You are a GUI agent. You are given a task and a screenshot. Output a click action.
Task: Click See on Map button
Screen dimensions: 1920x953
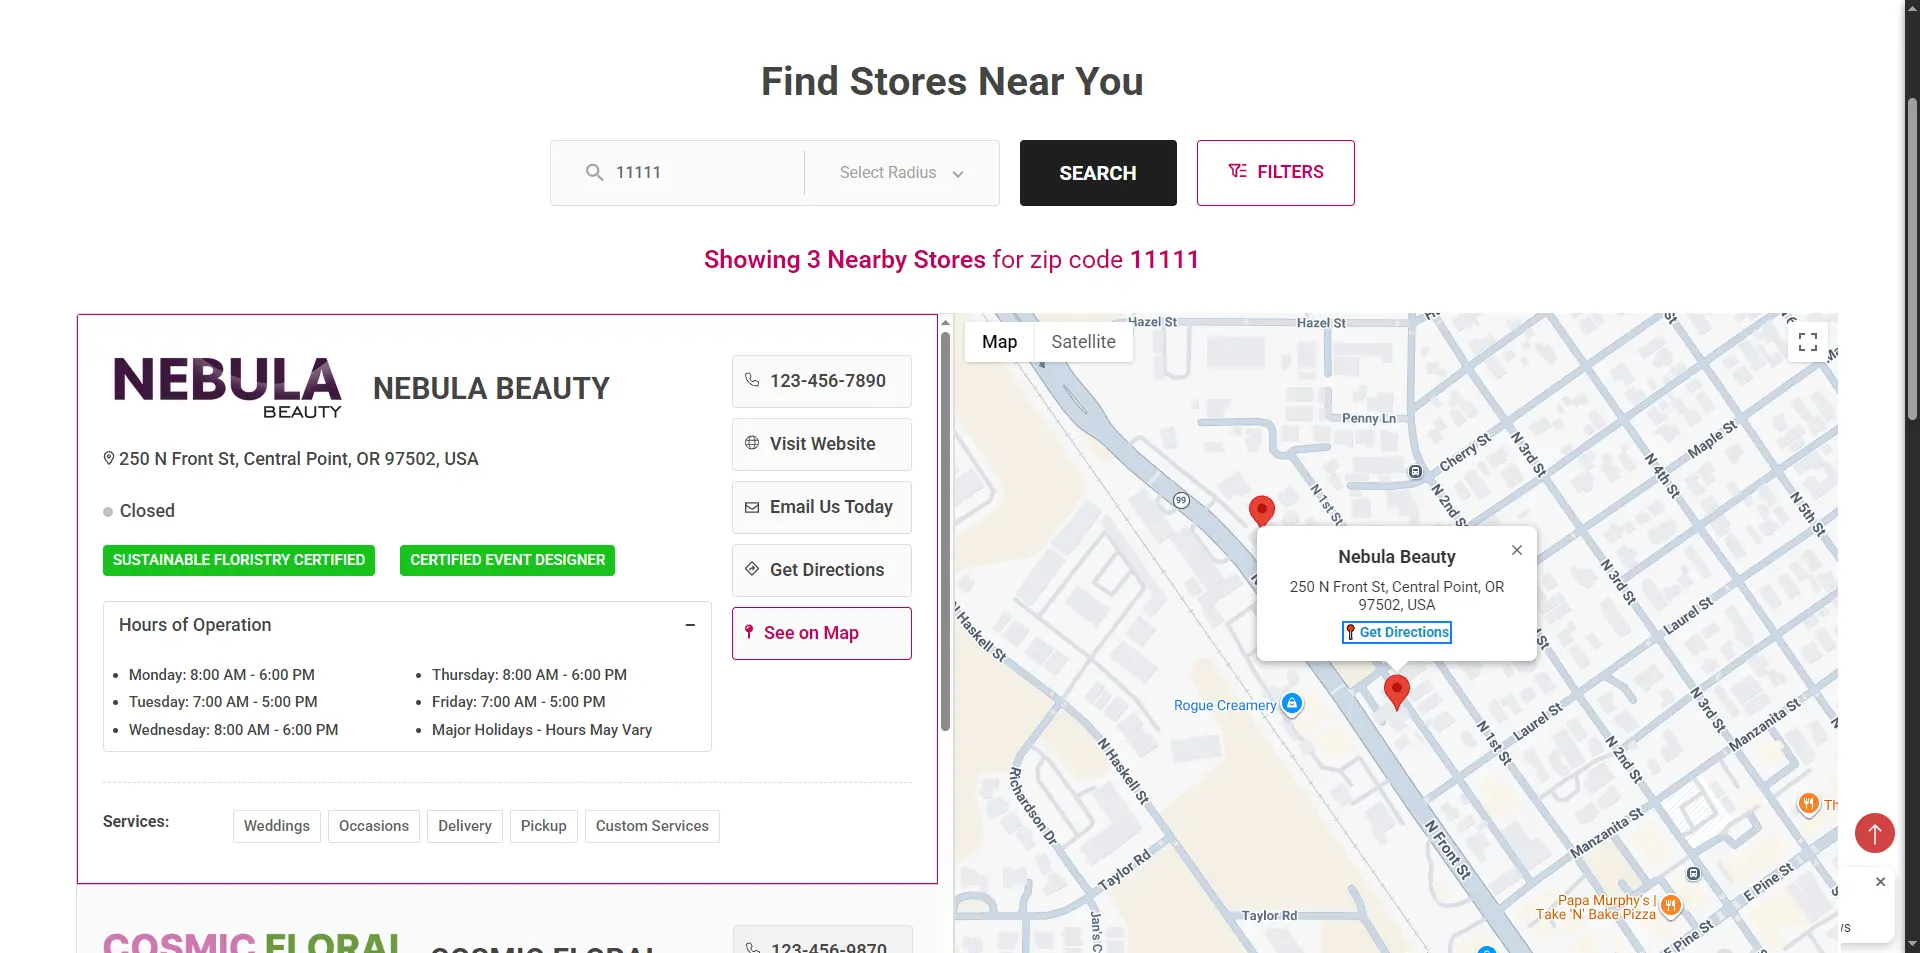point(821,633)
